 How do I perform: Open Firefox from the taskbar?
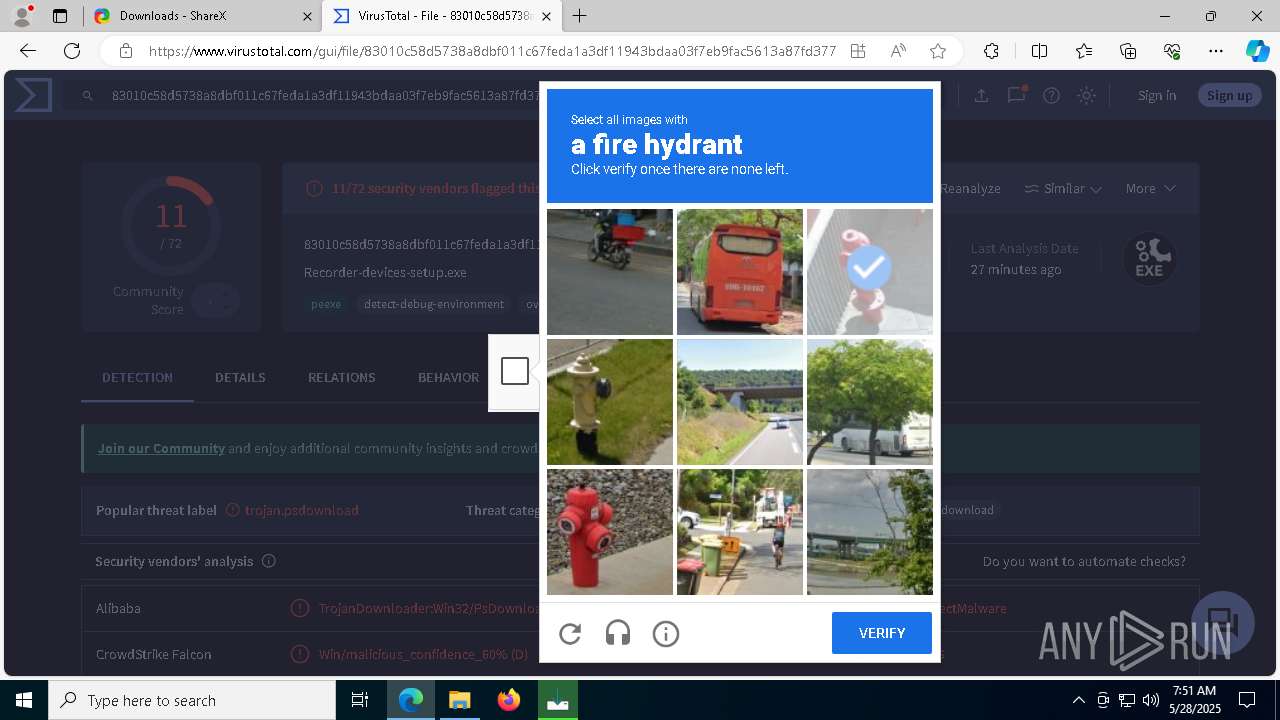coord(509,700)
